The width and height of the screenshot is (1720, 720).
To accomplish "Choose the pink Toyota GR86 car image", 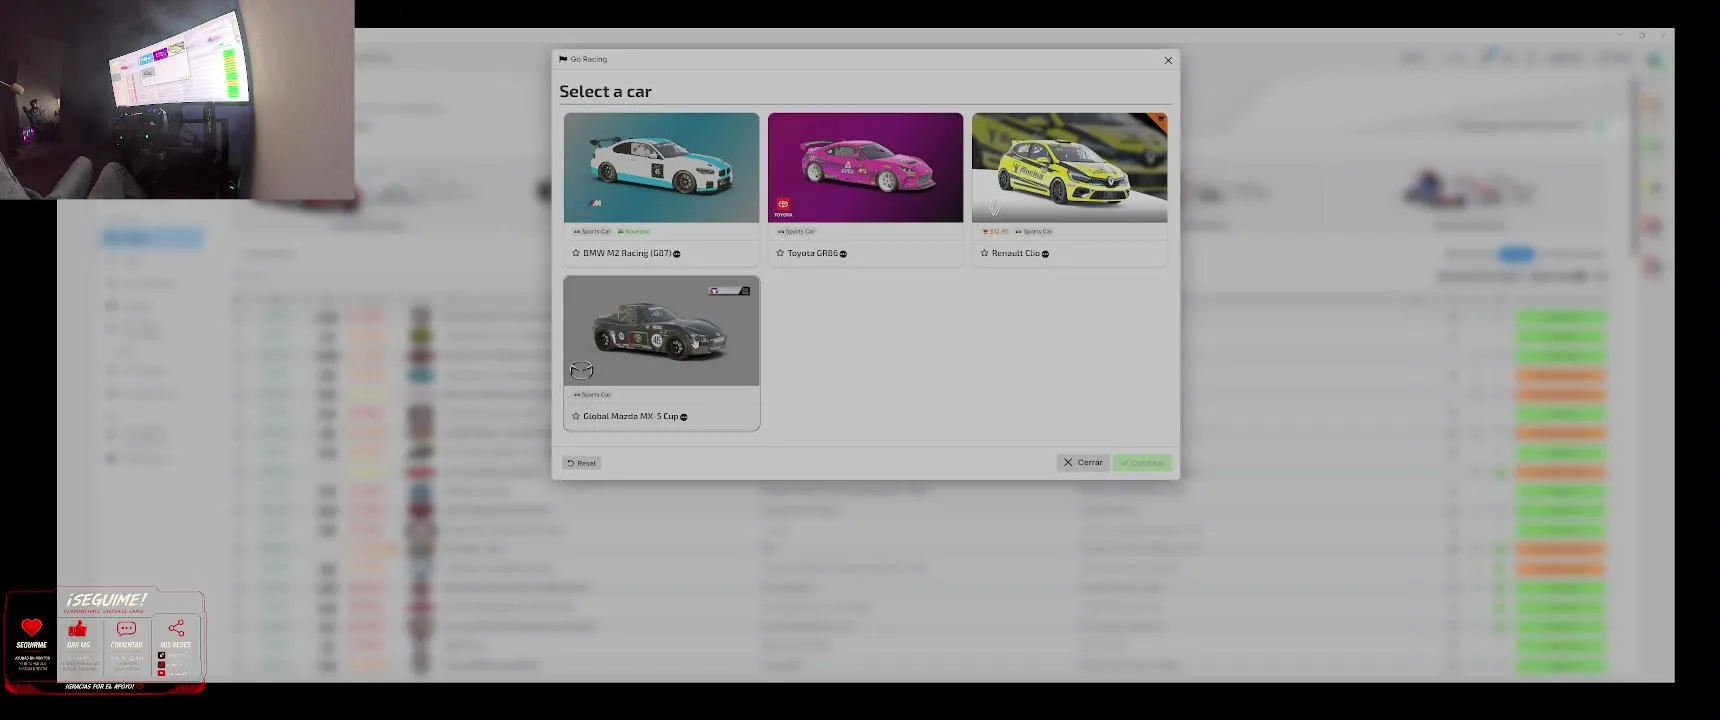I will click(x=865, y=167).
